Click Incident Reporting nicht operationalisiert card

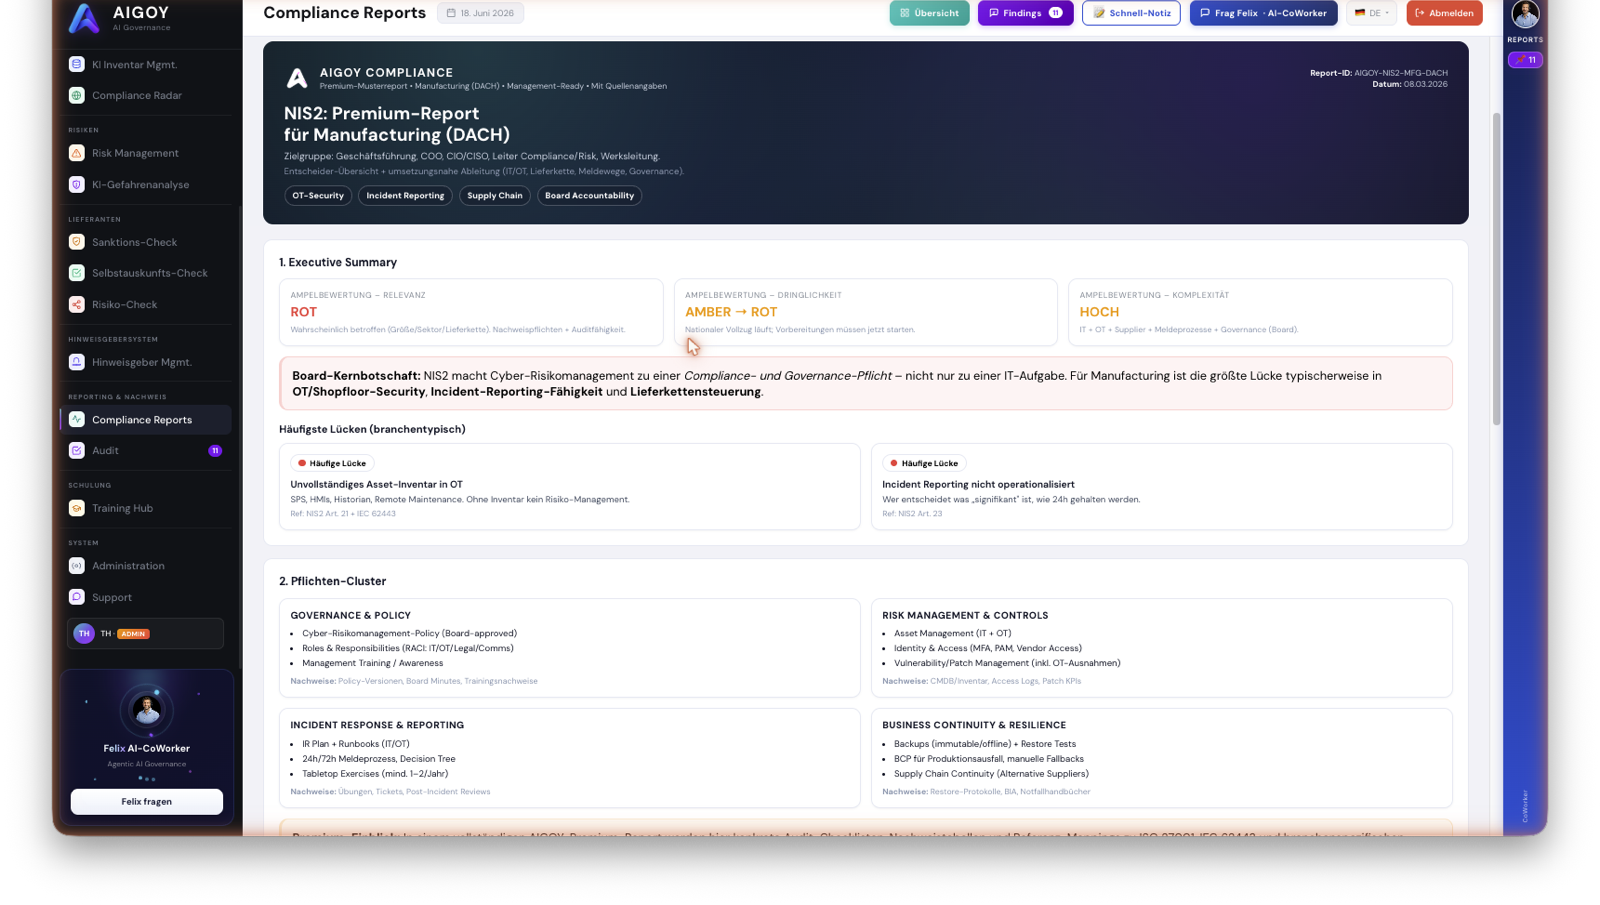point(1161,487)
